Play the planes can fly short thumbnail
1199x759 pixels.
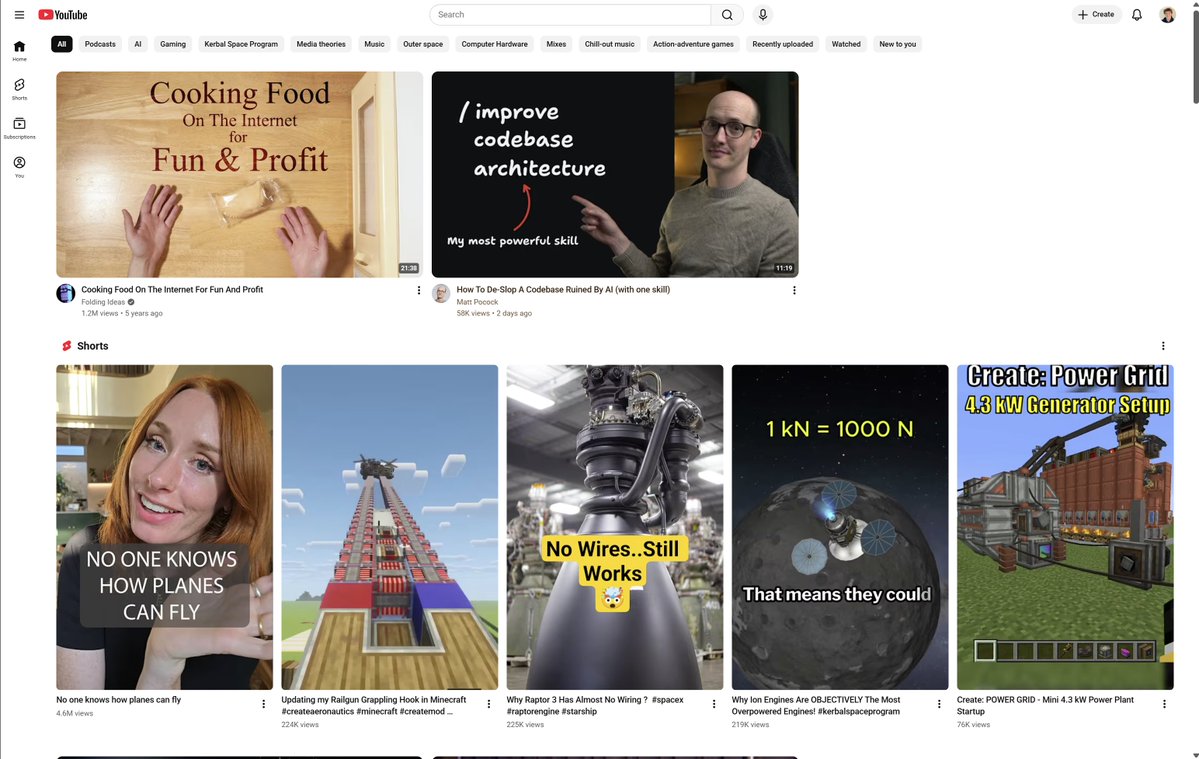[164, 527]
